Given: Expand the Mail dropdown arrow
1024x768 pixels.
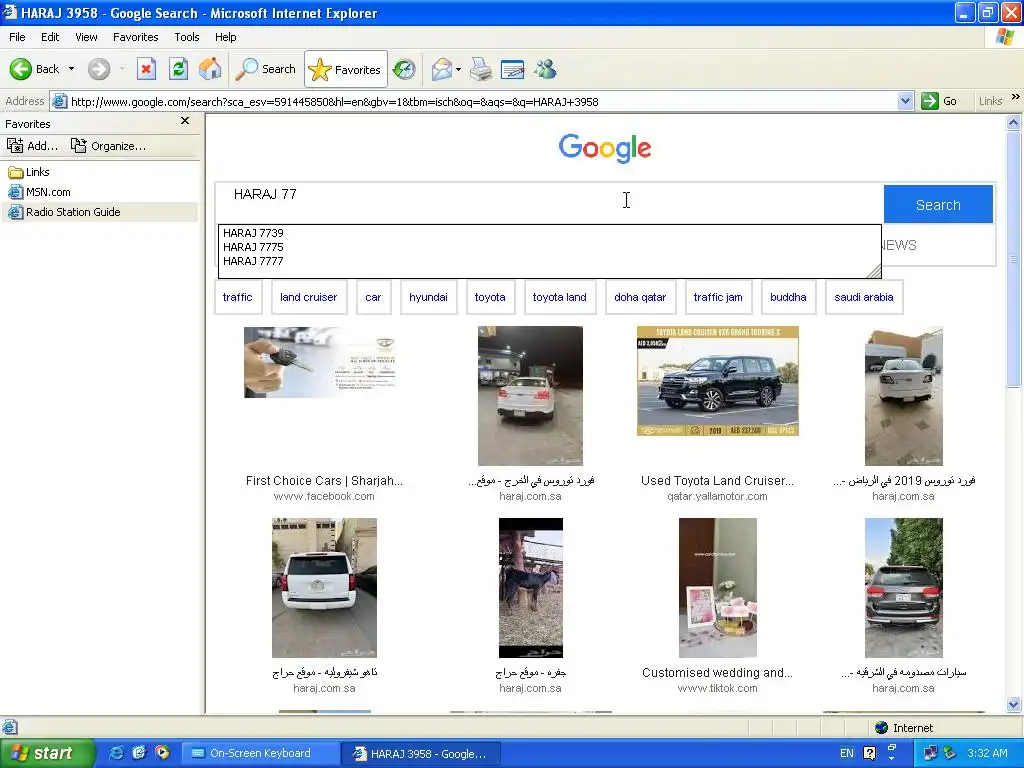Looking at the screenshot, I should coord(458,69).
